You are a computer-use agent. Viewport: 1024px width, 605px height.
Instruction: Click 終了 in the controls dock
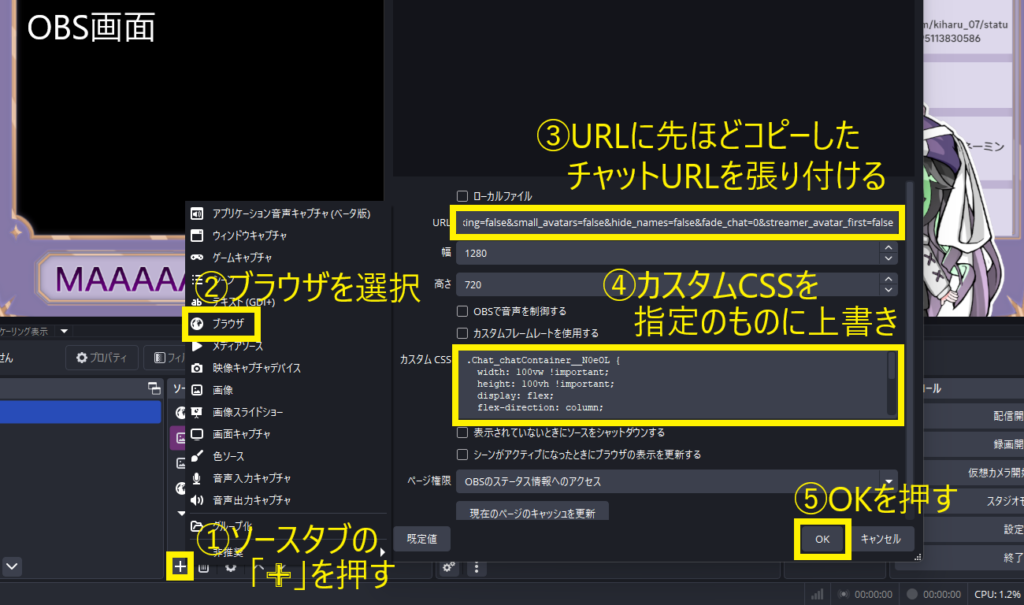tap(973, 557)
